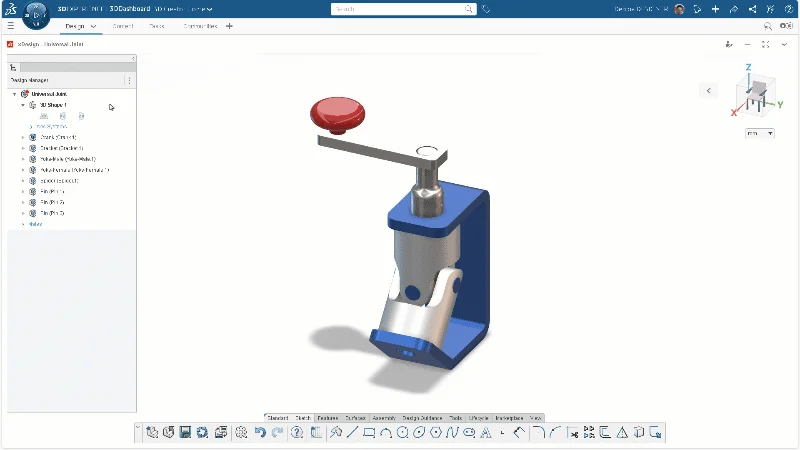Add new dashboard tab with plus button
The width and height of the screenshot is (800, 450).
(x=229, y=26)
